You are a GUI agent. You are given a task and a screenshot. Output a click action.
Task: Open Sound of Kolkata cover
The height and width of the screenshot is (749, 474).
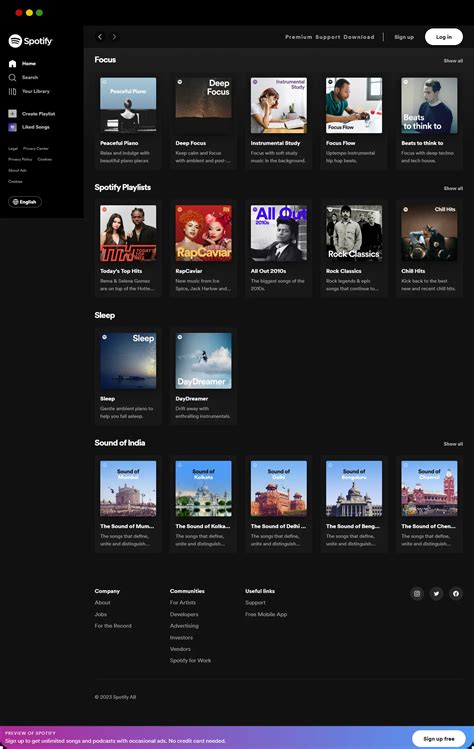coord(204,489)
